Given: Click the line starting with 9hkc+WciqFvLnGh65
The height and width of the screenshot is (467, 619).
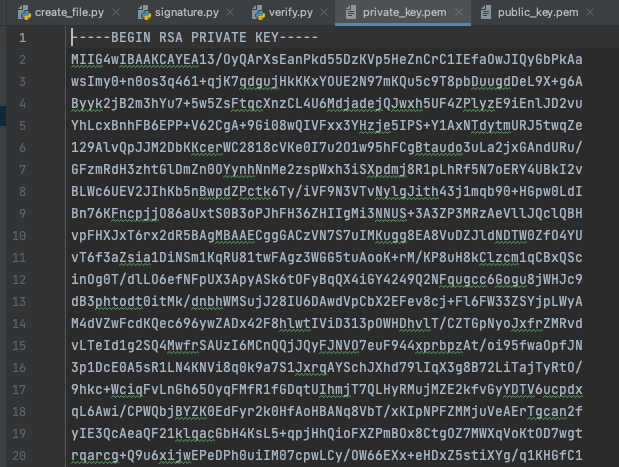Looking at the screenshot, I should tap(326, 390).
